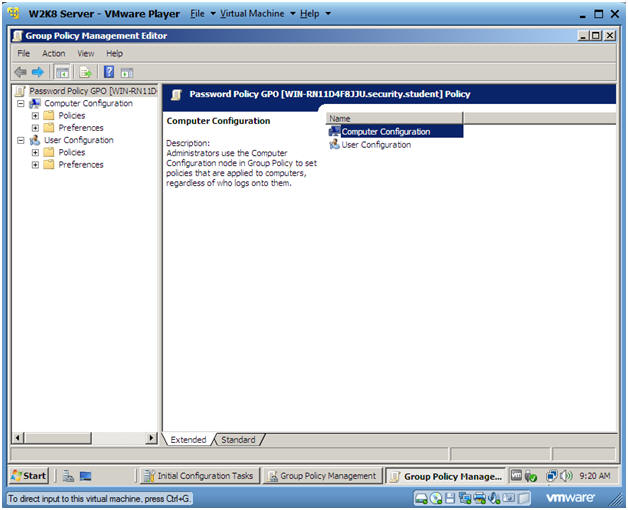
Task: Expand Policies under User Configuration
Action: (35, 153)
